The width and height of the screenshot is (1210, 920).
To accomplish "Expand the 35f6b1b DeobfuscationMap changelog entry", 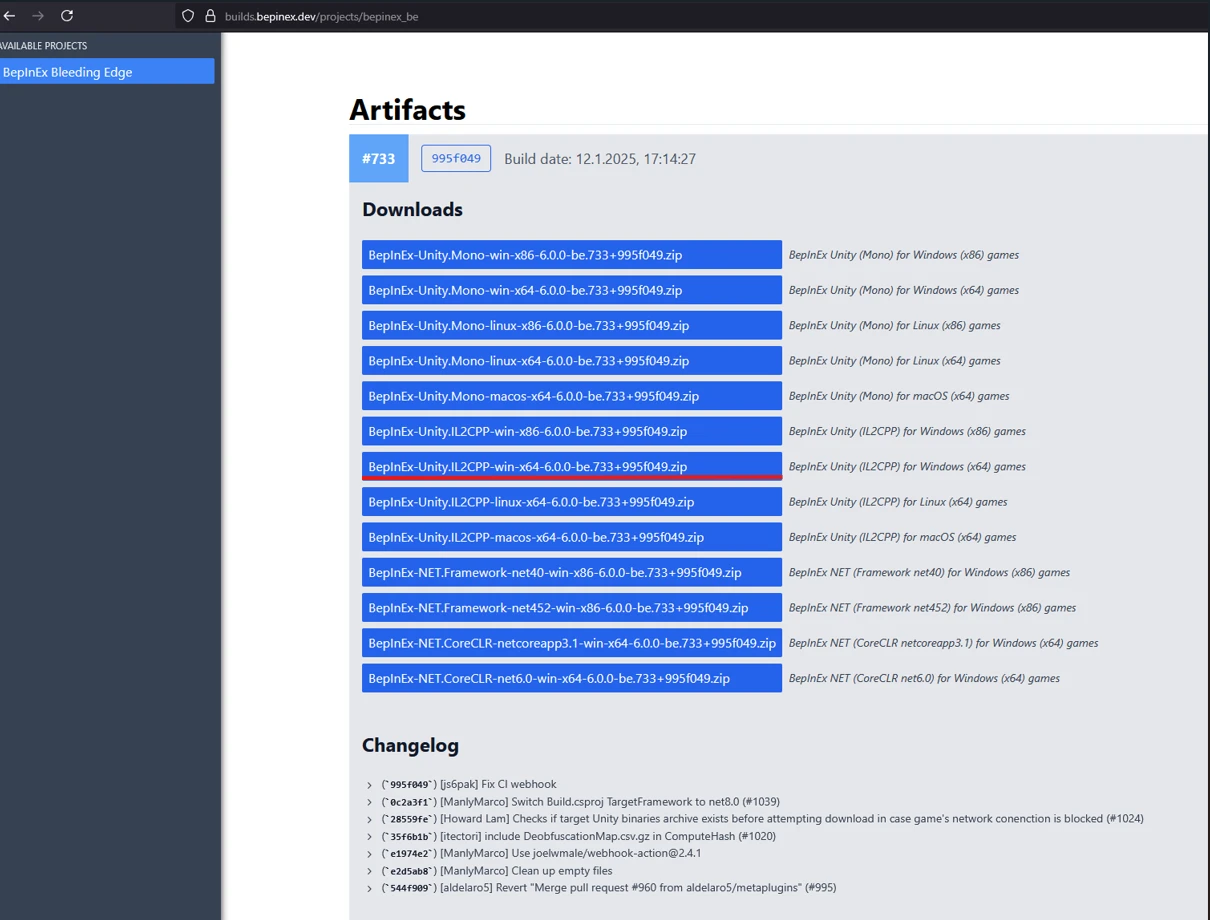I will click(369, 836).
